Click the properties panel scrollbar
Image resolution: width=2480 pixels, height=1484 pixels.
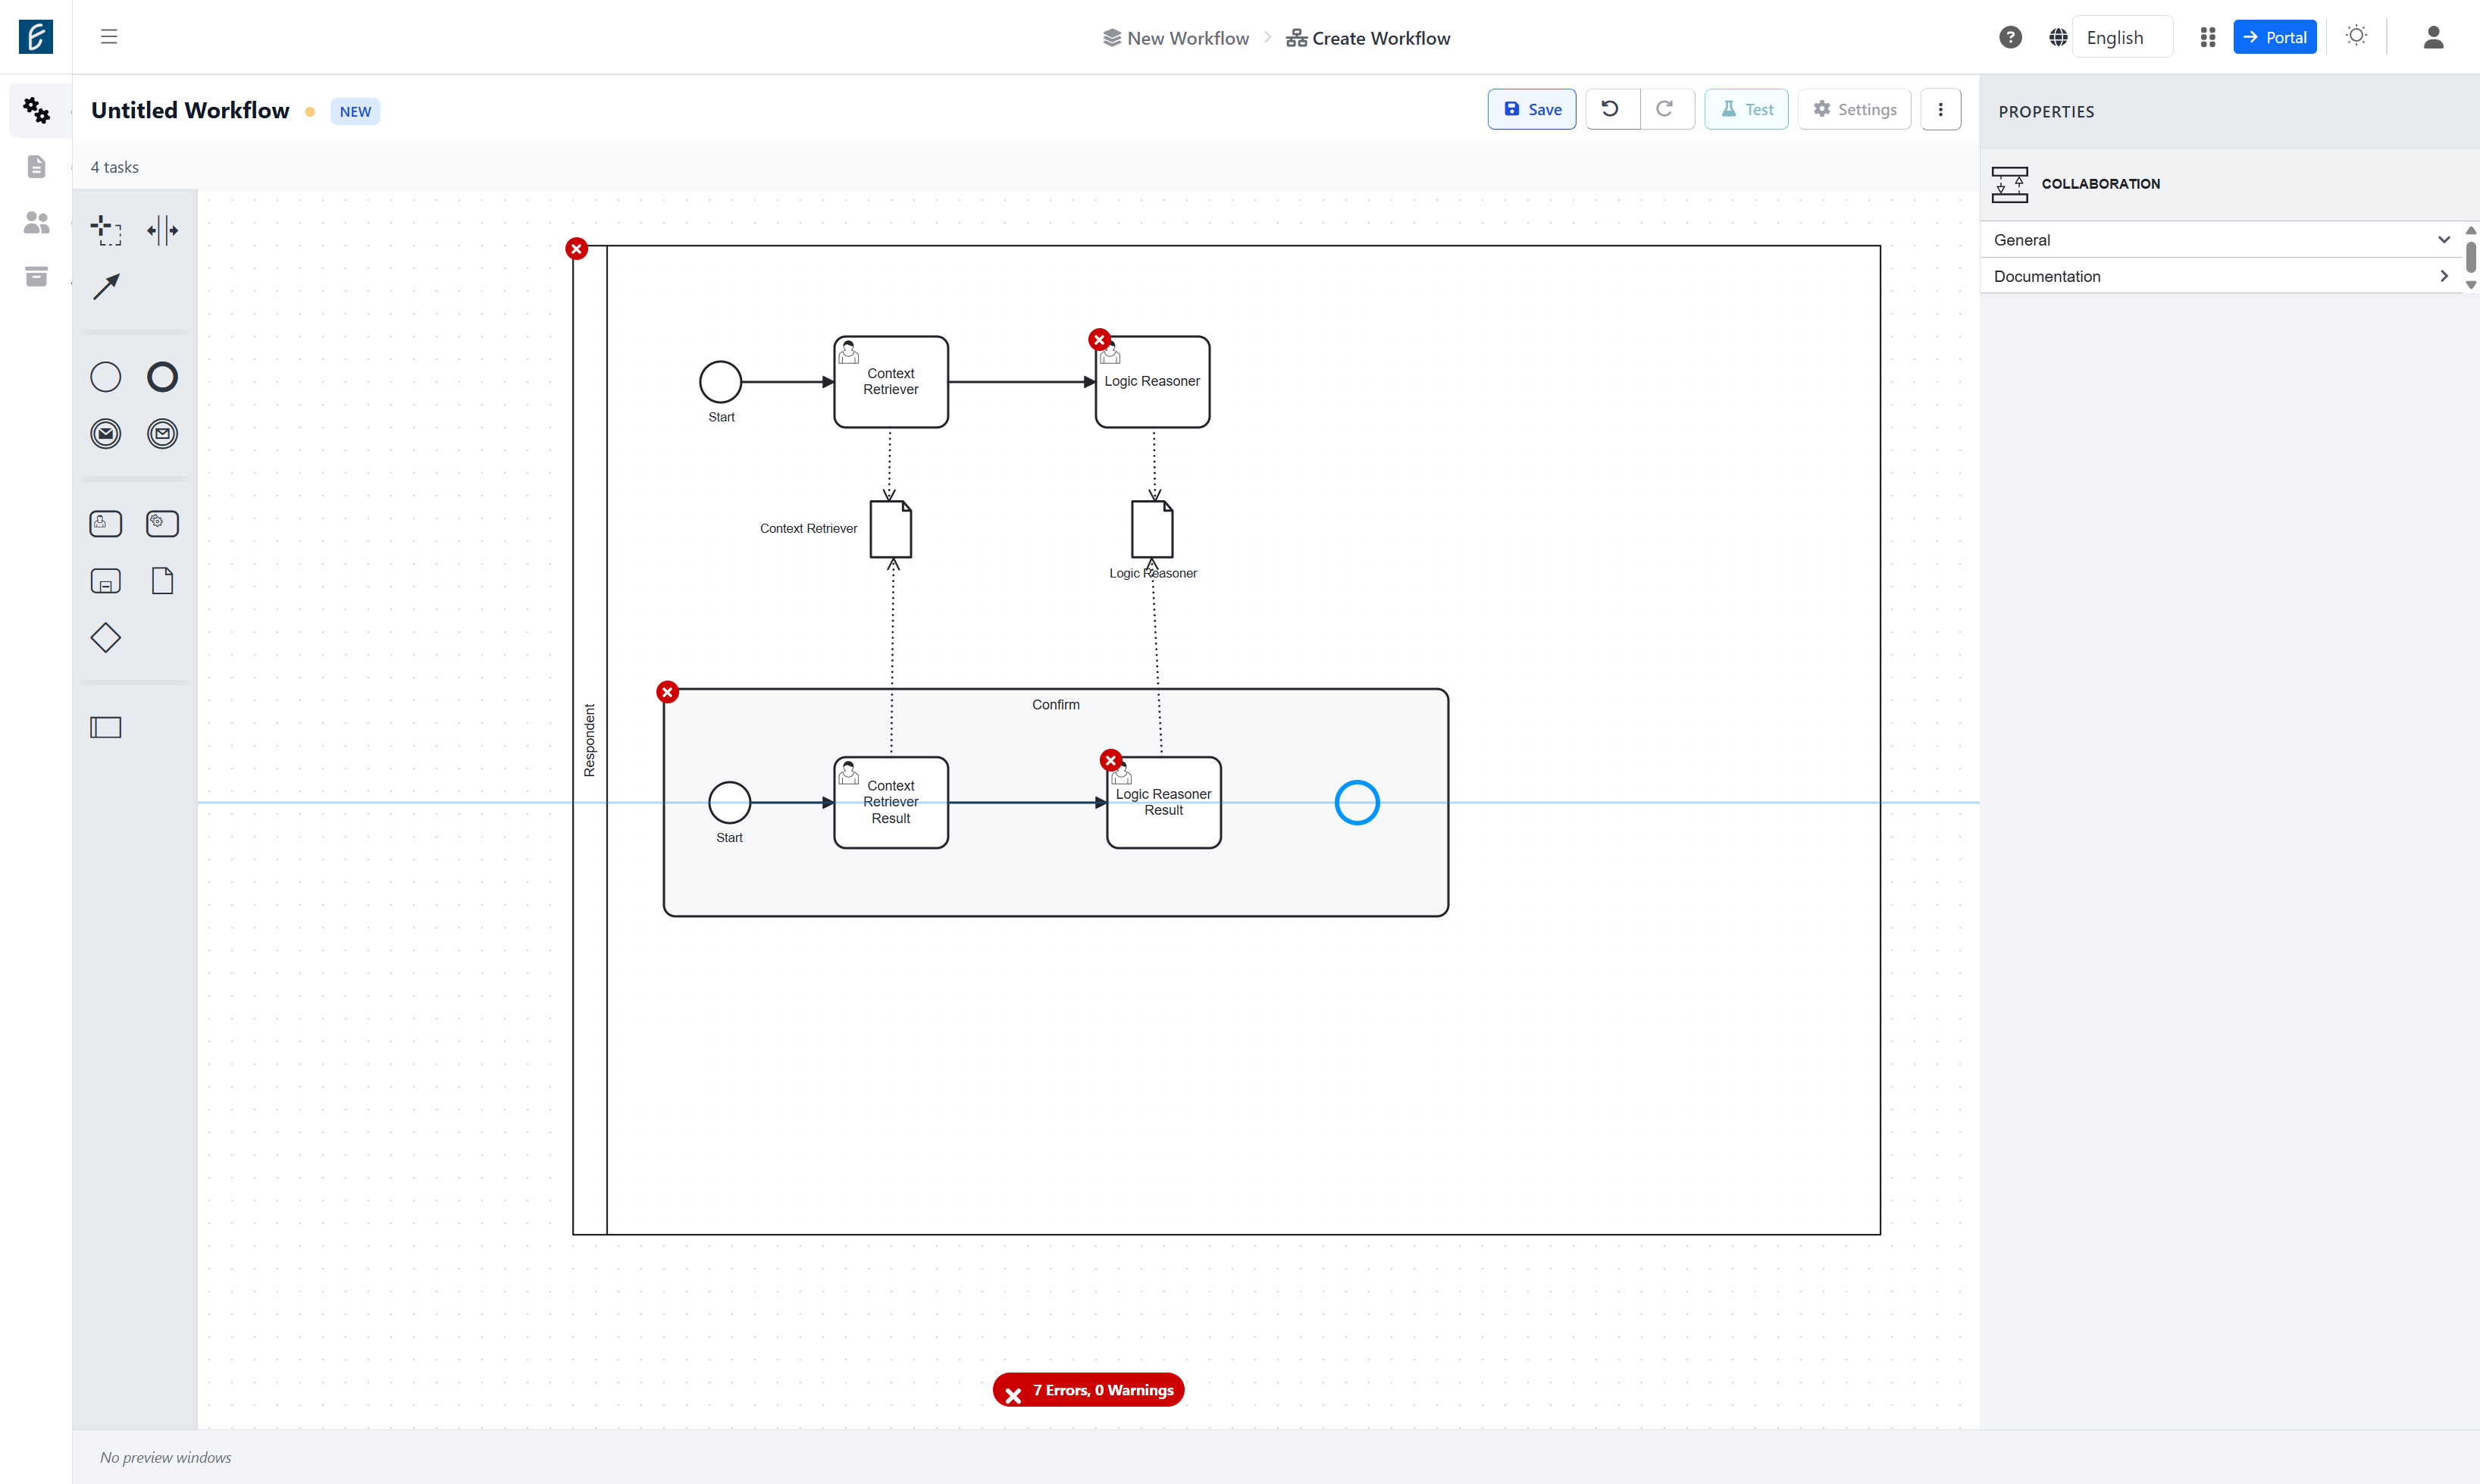point(2470,257)
